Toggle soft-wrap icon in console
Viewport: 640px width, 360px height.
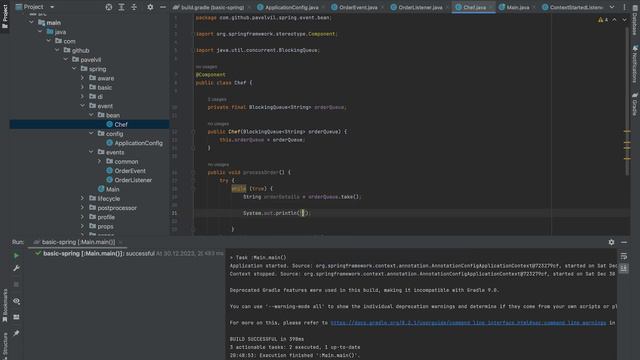coord(624,256)
